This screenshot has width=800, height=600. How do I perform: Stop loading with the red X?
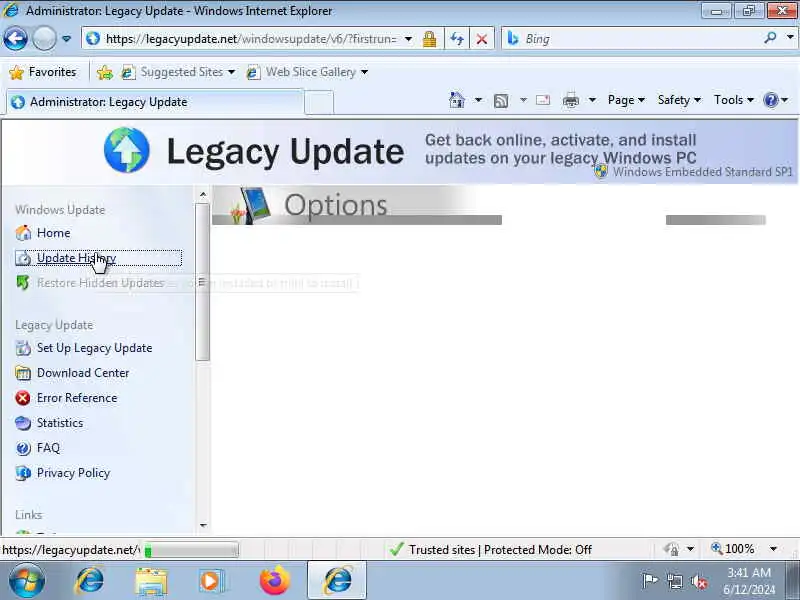pos(481,39)
